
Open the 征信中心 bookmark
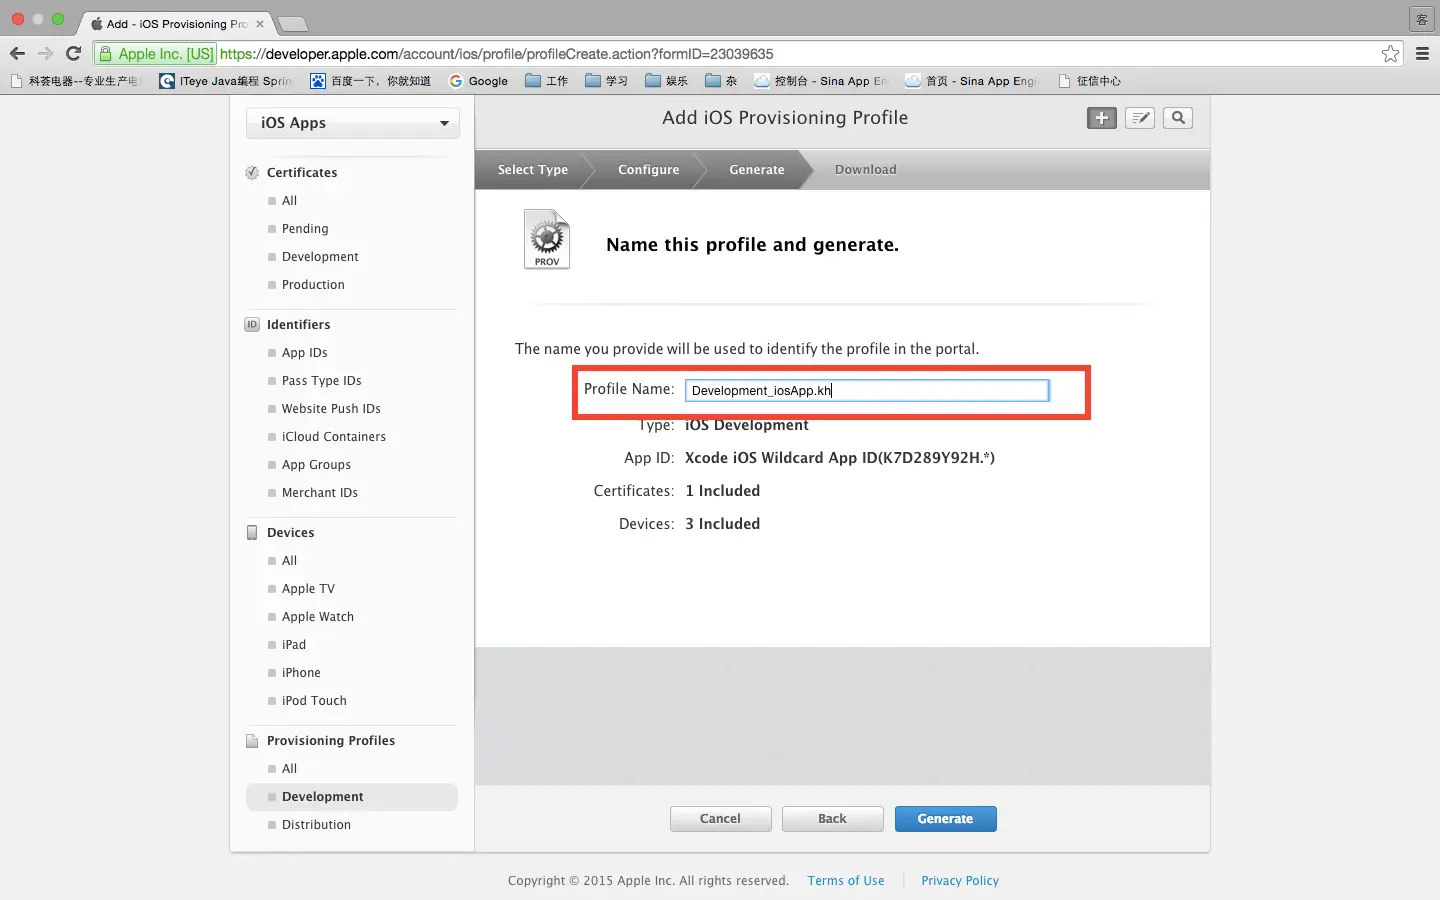[1090, 81]
